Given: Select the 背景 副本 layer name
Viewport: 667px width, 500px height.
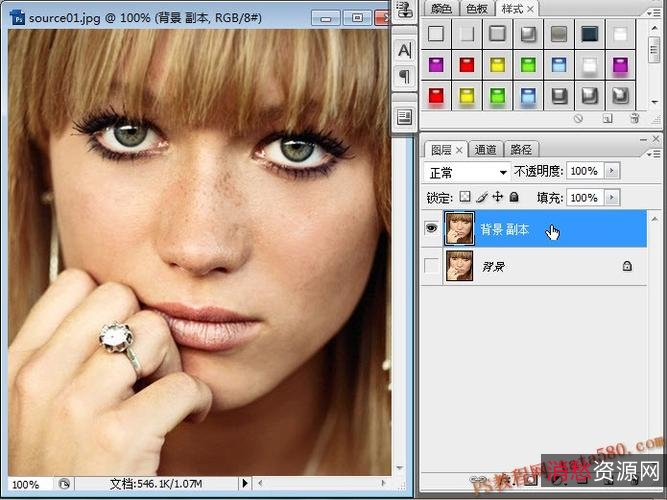Looking at the screenshot, I should (505, 230).
